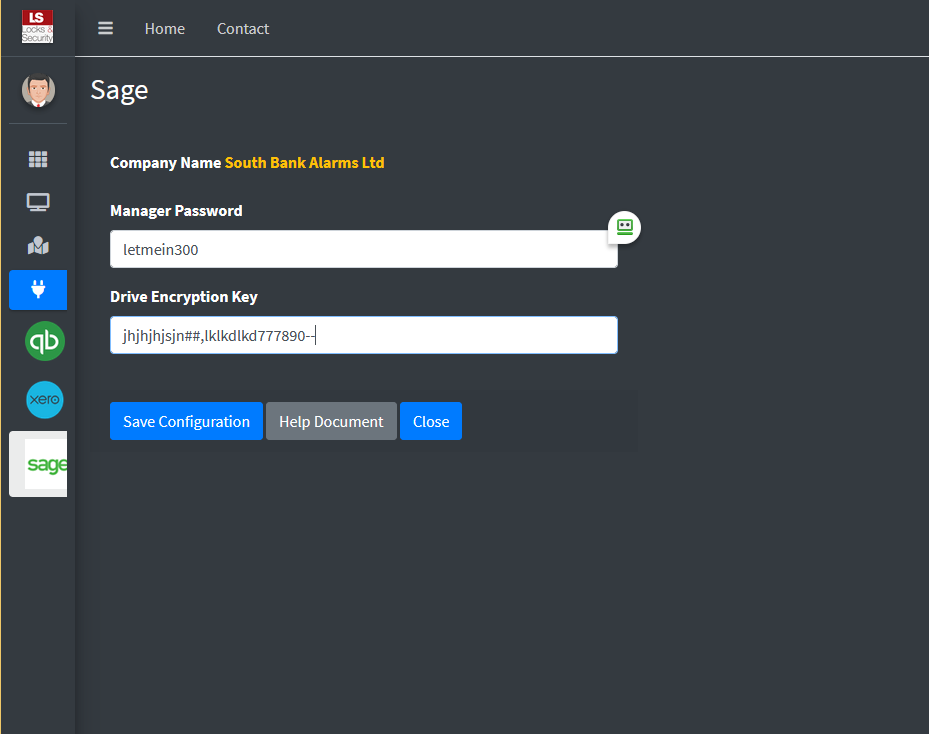This screenshot has height=734, width=929.
Task: Click the LS Locks & Security logo
Action: (x=37, y=27)
